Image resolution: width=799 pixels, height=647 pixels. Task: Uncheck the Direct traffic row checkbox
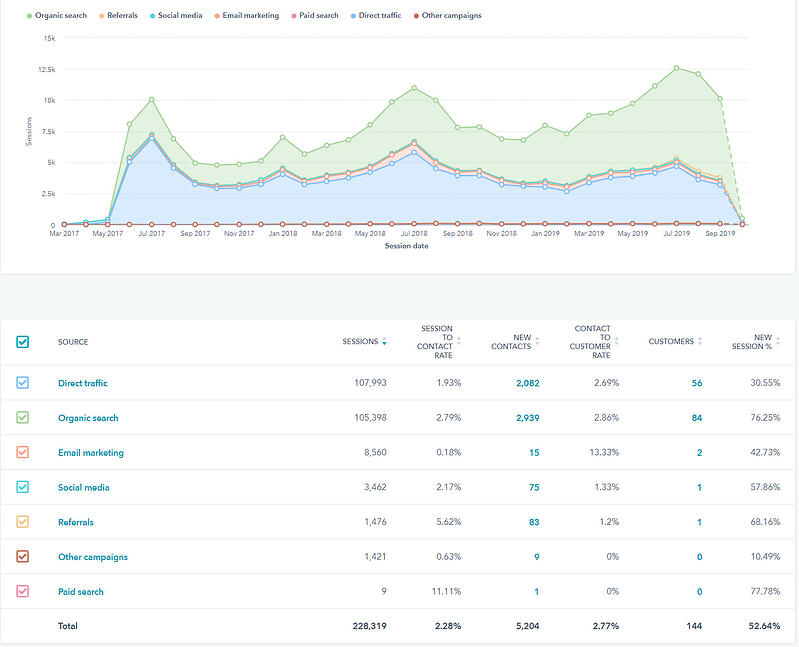point(22,383)
